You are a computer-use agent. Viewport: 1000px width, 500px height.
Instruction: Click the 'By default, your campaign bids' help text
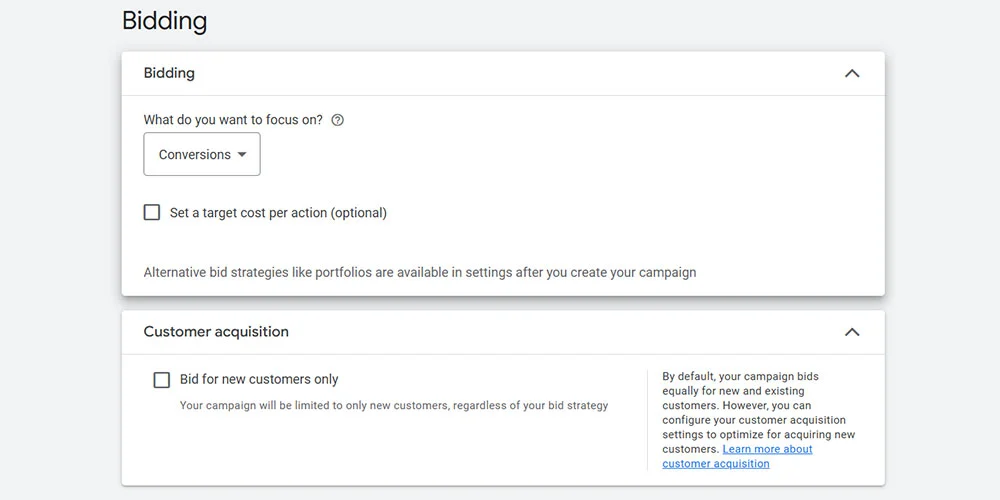pos(740,377)
